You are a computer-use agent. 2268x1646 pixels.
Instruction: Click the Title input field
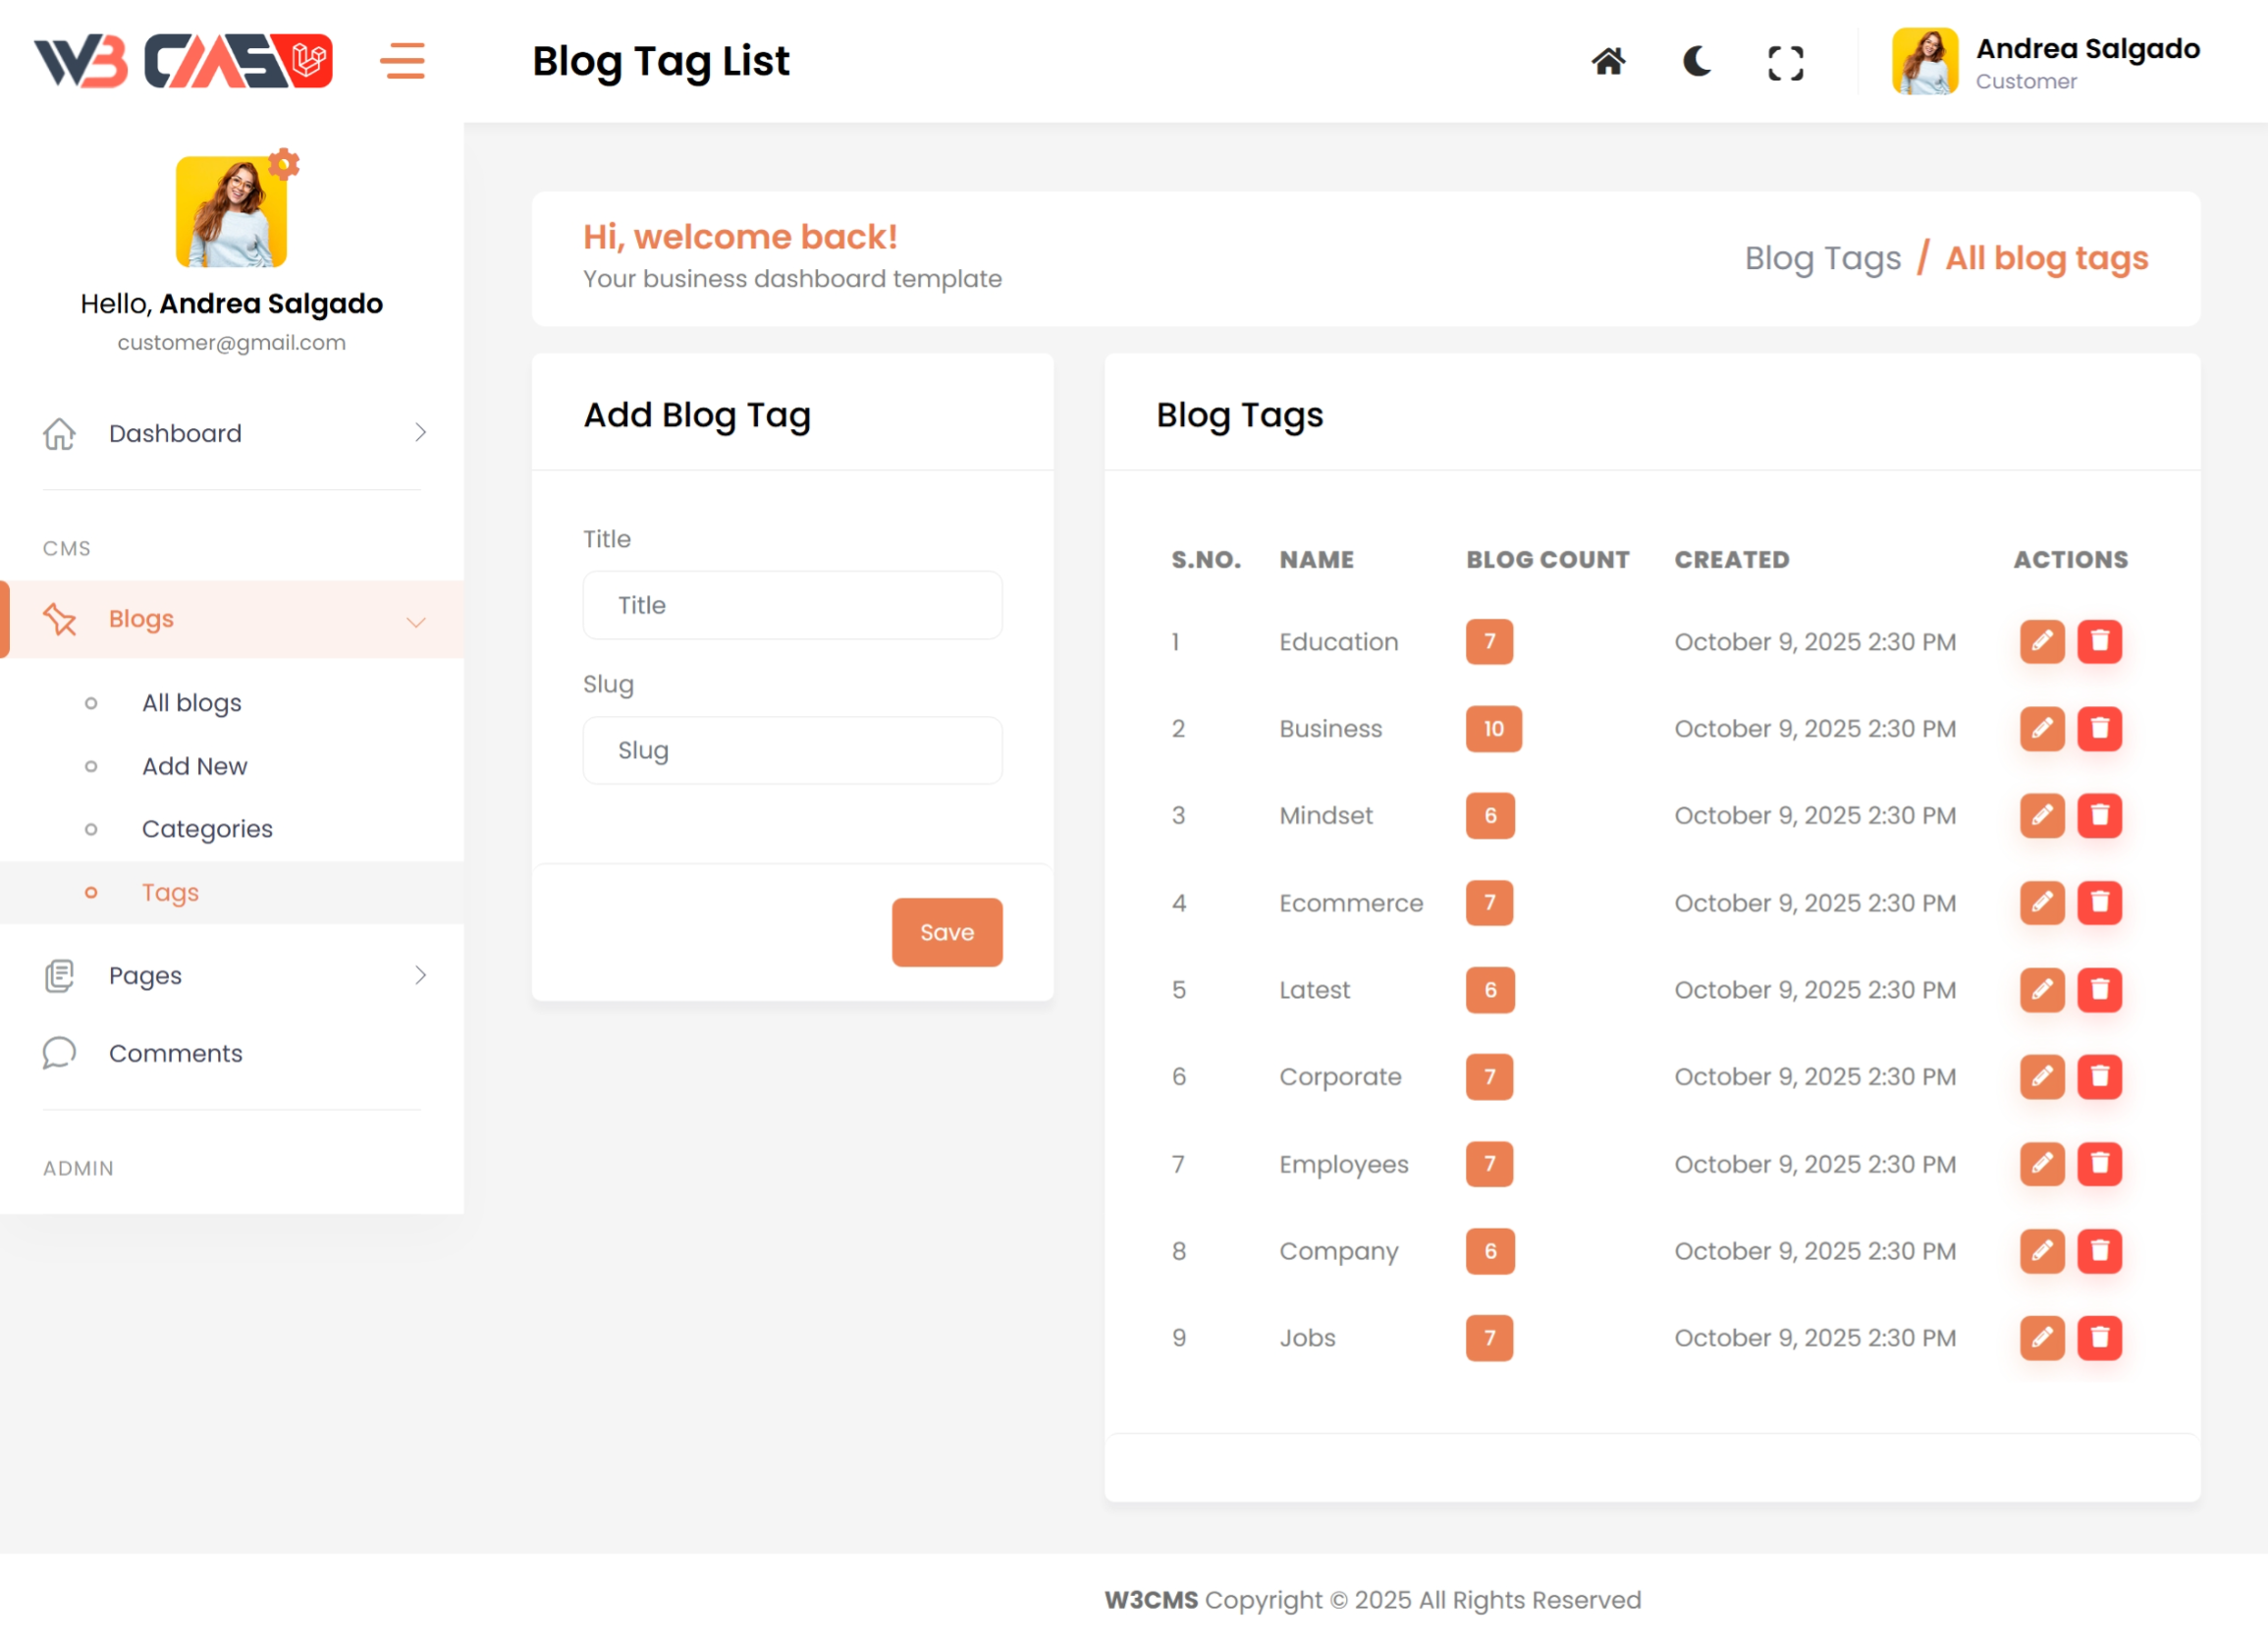[x=792, y=605]
